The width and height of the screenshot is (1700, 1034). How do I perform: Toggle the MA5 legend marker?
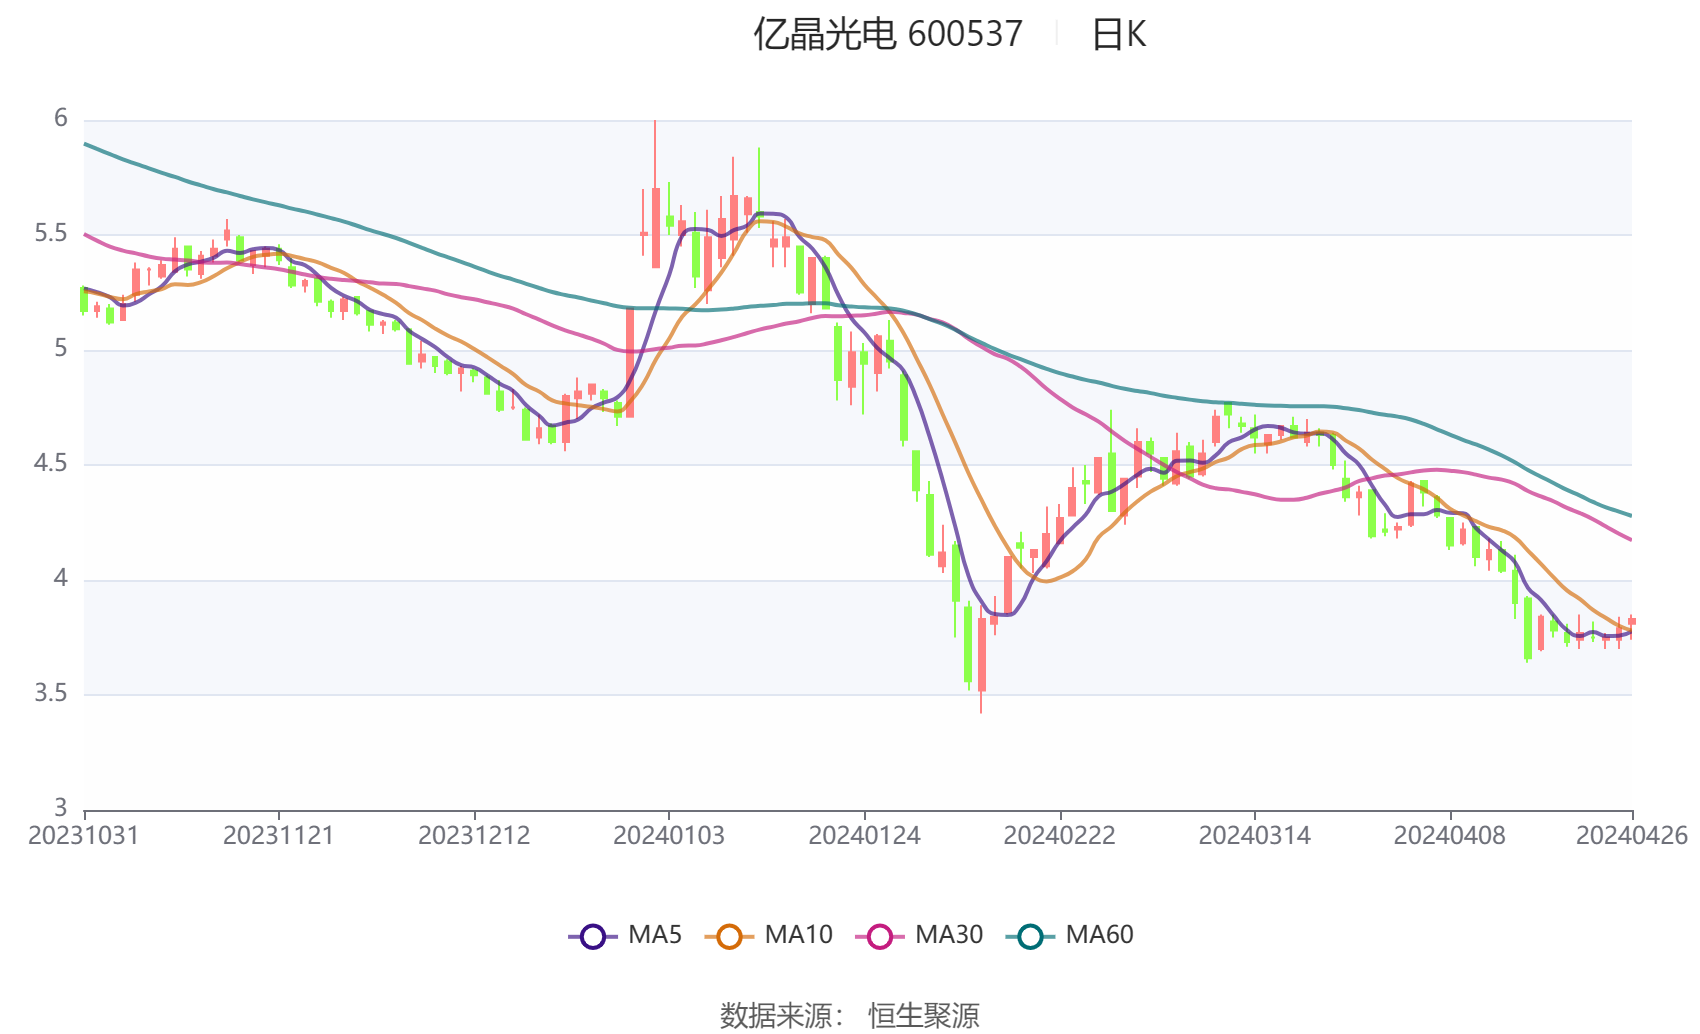click(x=593, y=936)
